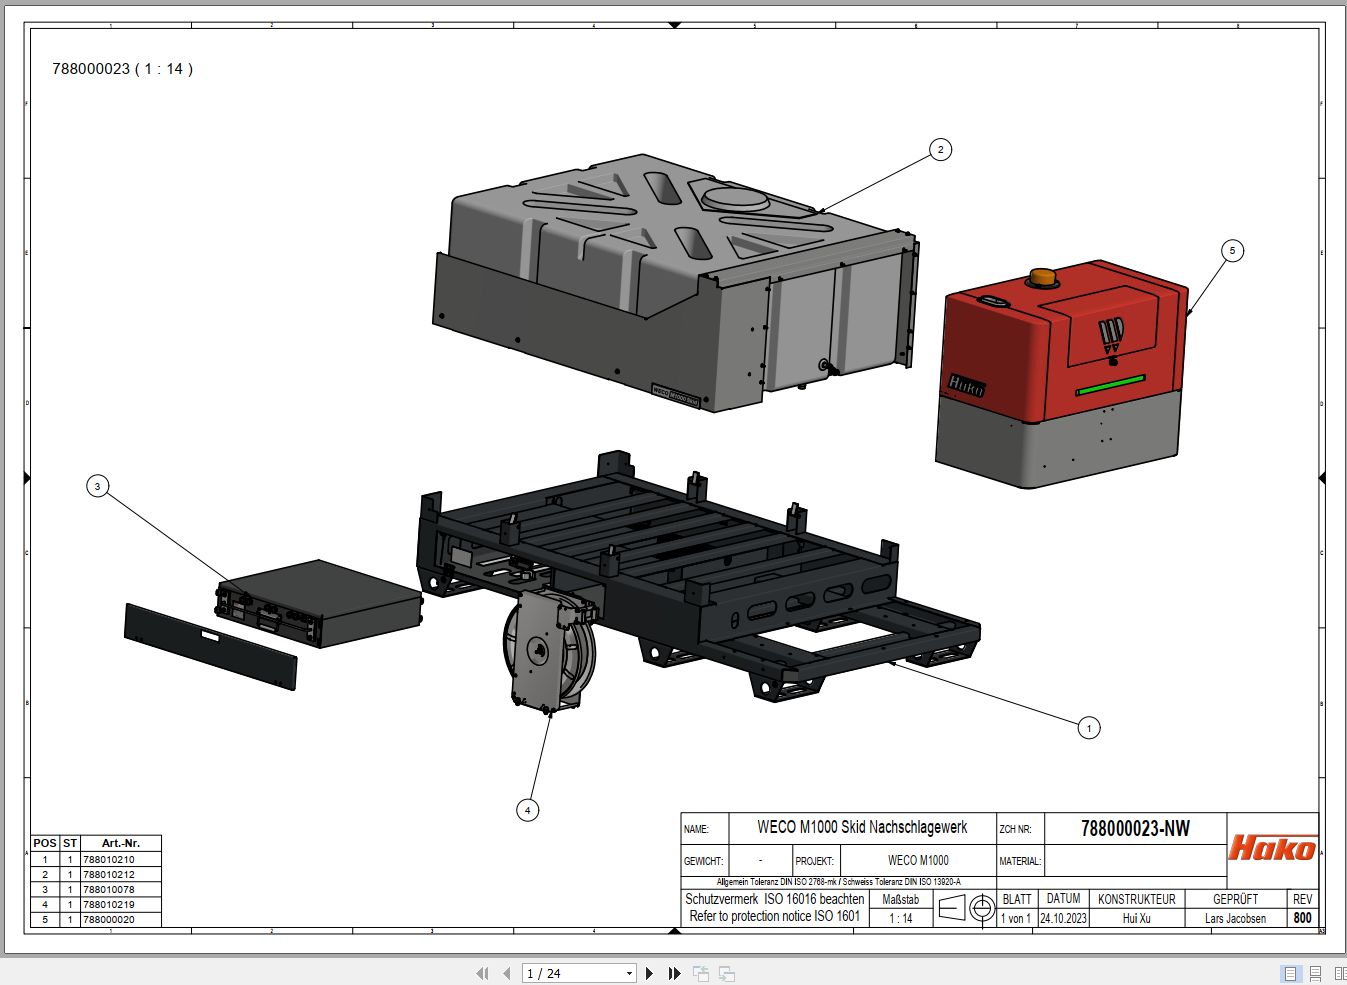This screenshot has width=1347, height=985.
Task: Select callout balloon 2 above the tank
Action: click(x=940, y=150)
